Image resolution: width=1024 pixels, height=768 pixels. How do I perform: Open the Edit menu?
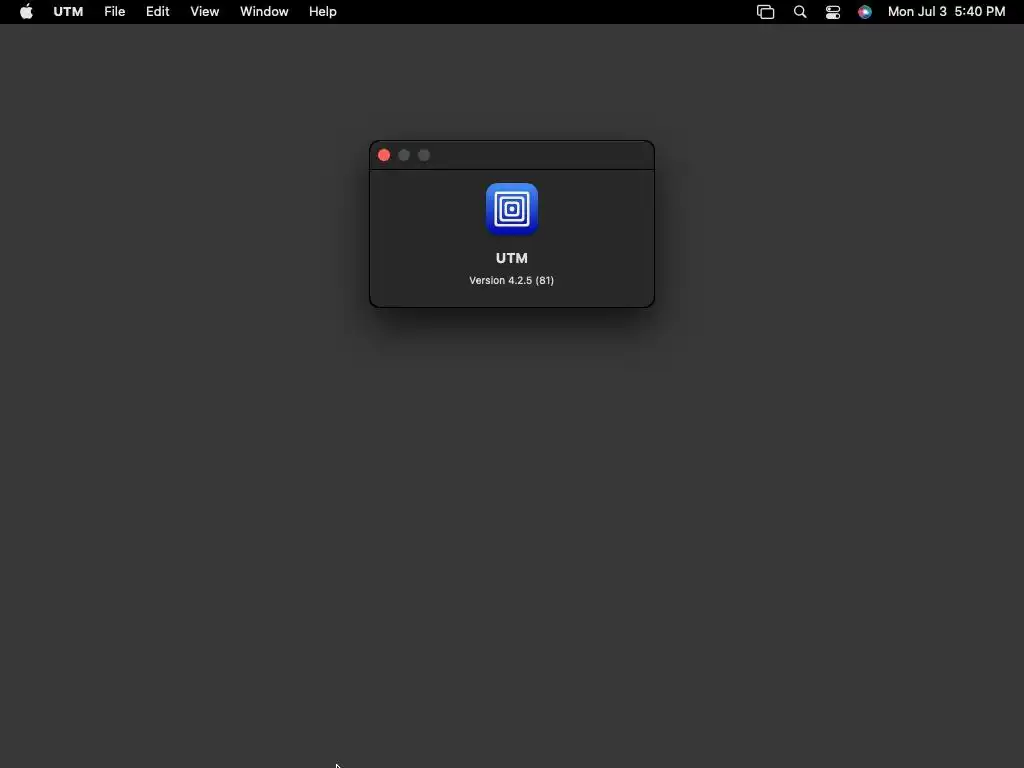pyautogui.click(x=157, y=12)
